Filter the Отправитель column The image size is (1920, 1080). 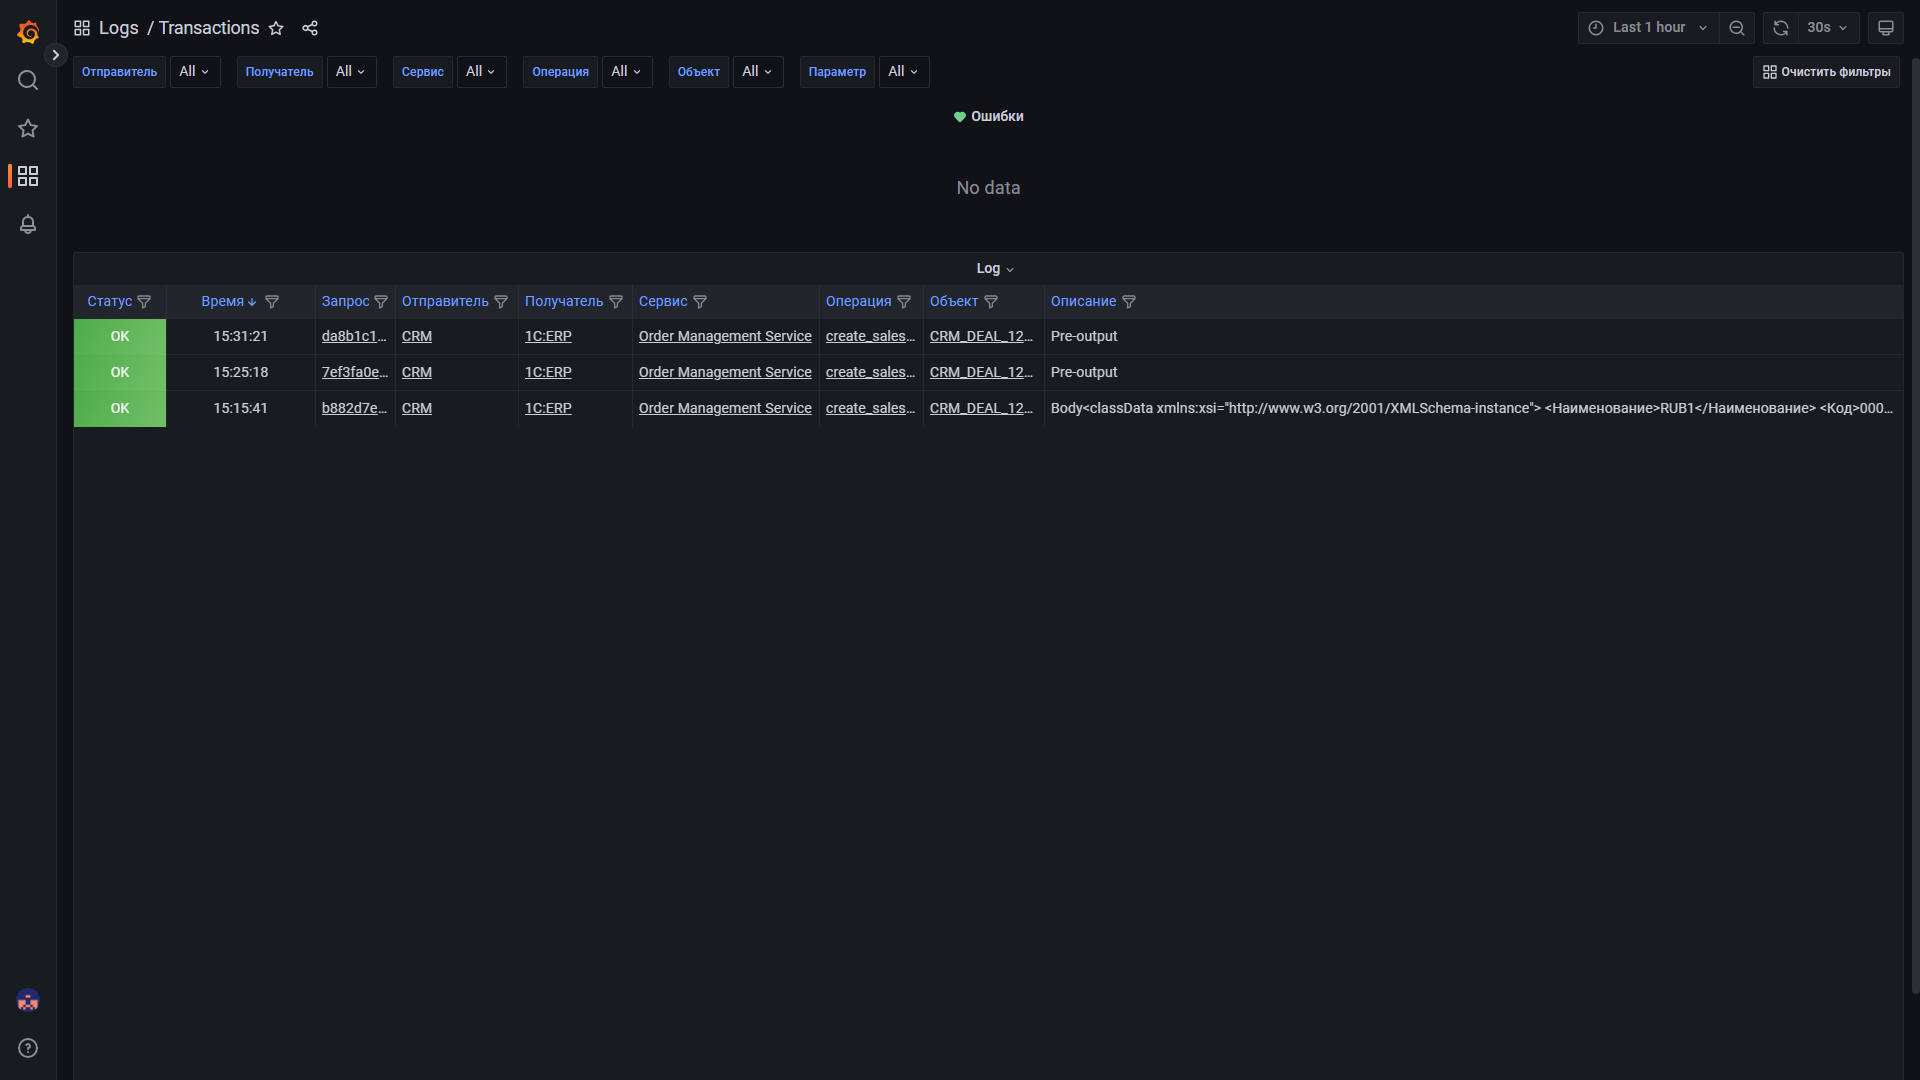pyautogui.click(x=501, y=302)
